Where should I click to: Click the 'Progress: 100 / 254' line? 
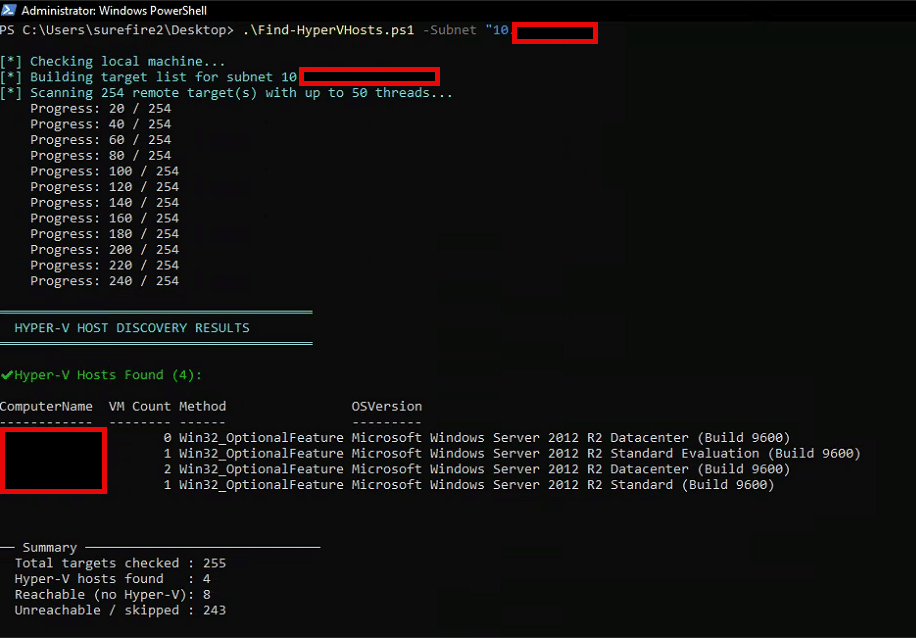coord(105,171)
